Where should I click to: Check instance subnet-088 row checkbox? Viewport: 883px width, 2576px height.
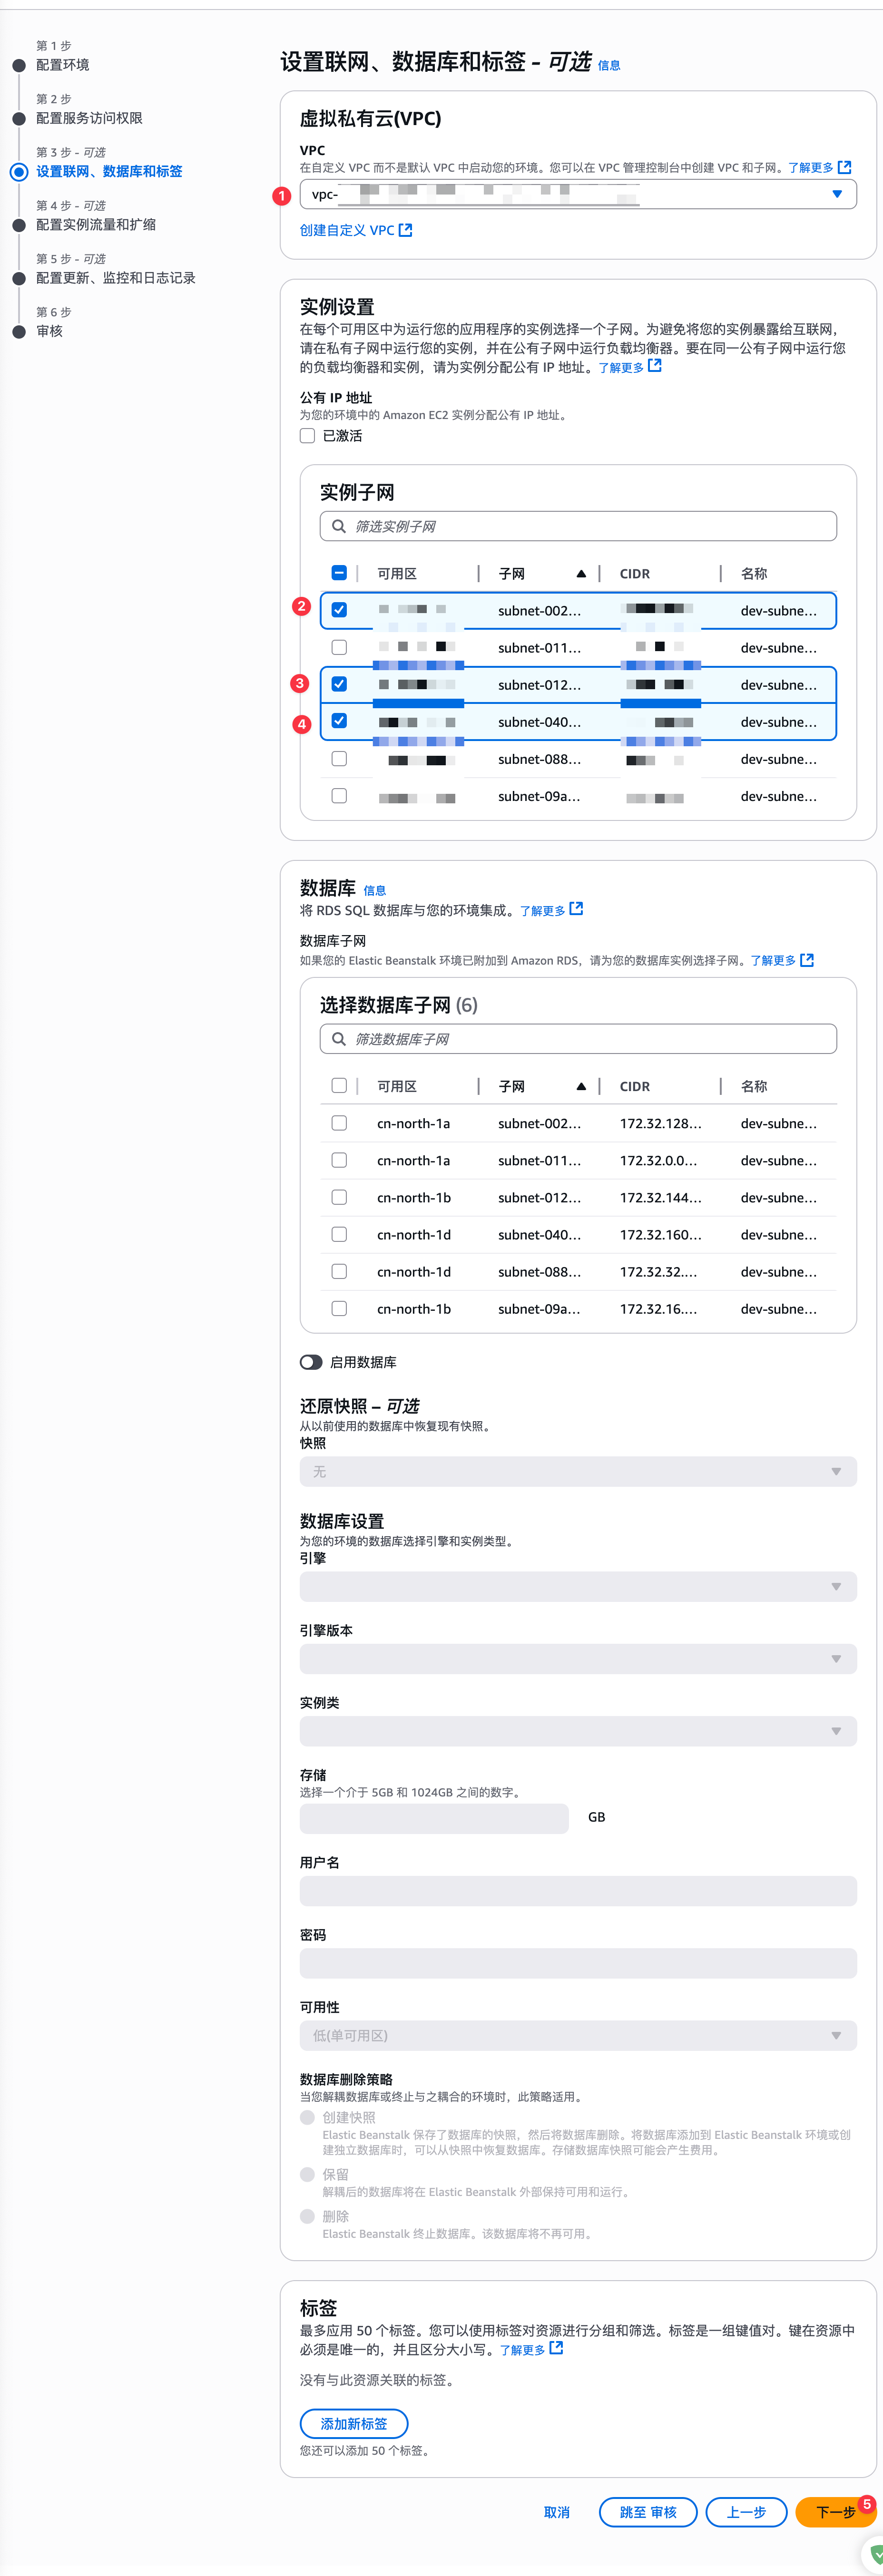[x=339, y=759]
